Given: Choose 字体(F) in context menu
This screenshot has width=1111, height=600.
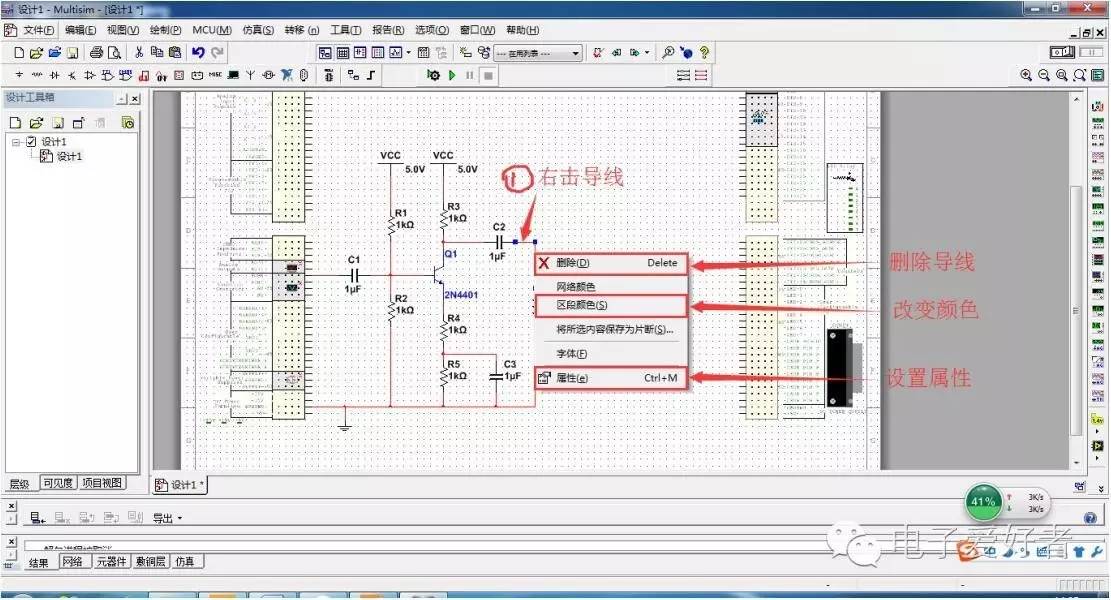Looking at the screenshot, I should pos(611,353).
